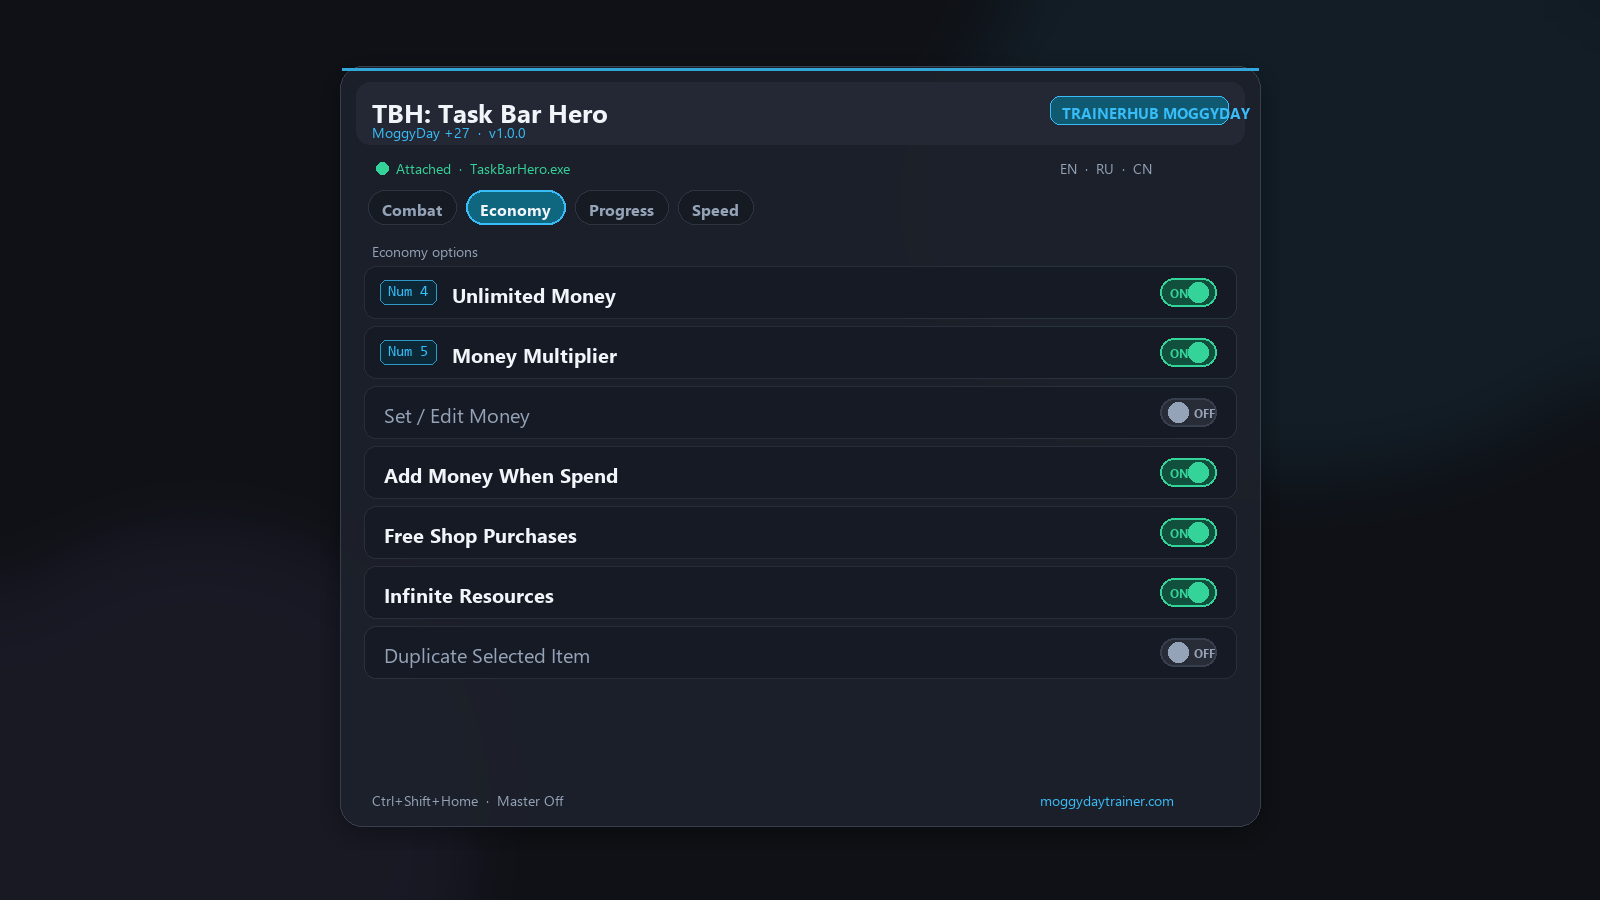Click the Free Shop Purchases label
Screen dimensions: 1600x900
click(x=480, y=536)
